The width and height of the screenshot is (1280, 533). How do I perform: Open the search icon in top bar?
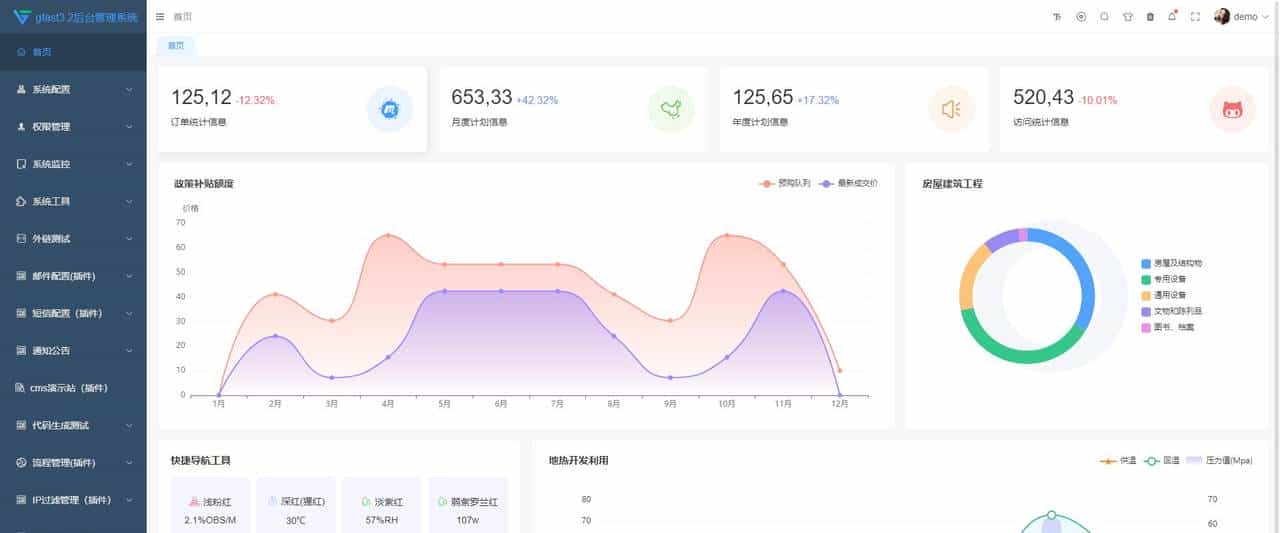tap(1104, 17)
